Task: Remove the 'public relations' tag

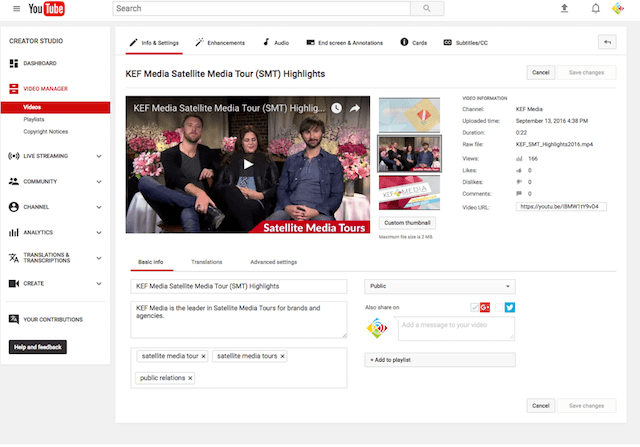Action: [190, 378]
